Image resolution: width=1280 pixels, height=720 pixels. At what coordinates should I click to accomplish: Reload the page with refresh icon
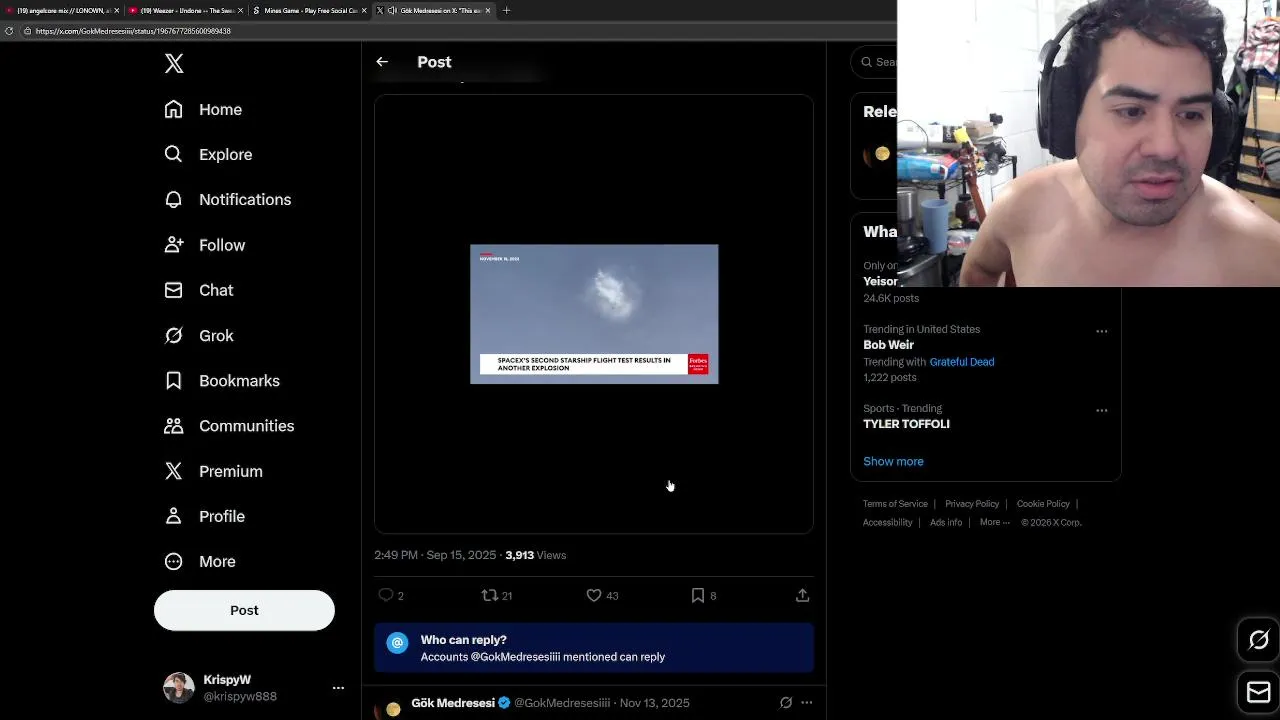(9, 31)
